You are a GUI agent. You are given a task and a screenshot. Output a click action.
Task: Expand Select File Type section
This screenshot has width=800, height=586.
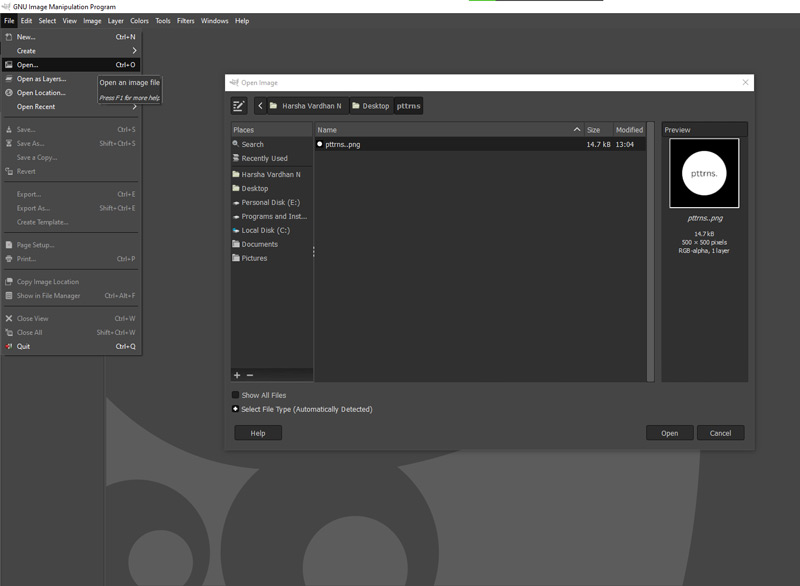point(235,409)
